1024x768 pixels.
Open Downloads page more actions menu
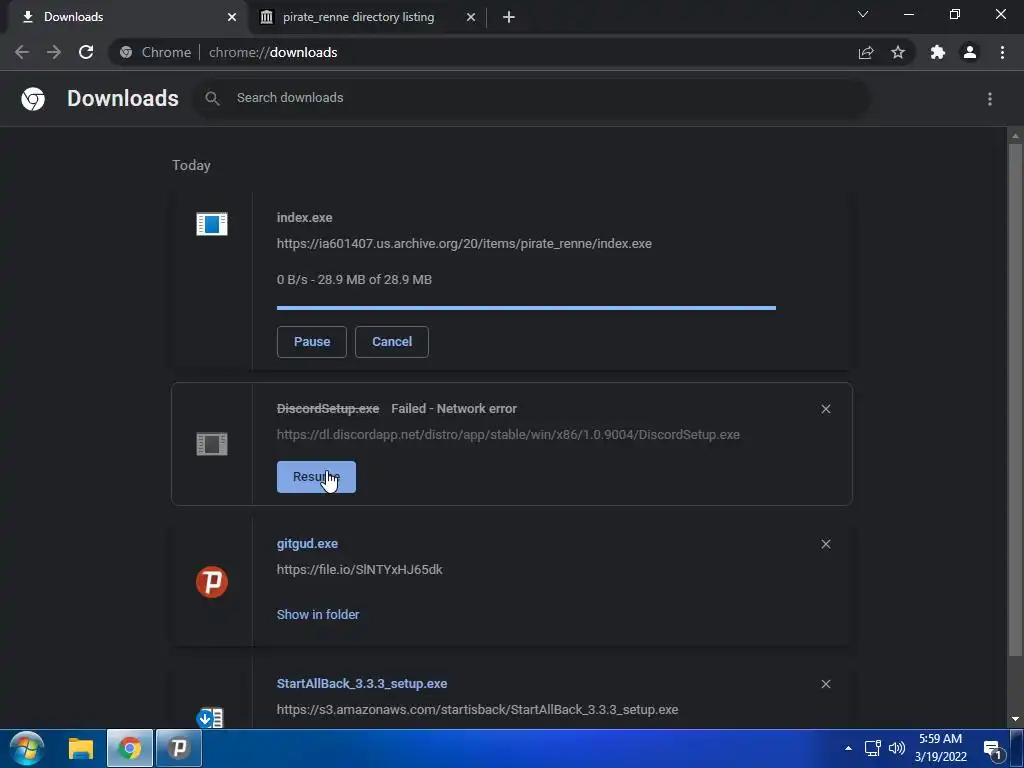990,99
